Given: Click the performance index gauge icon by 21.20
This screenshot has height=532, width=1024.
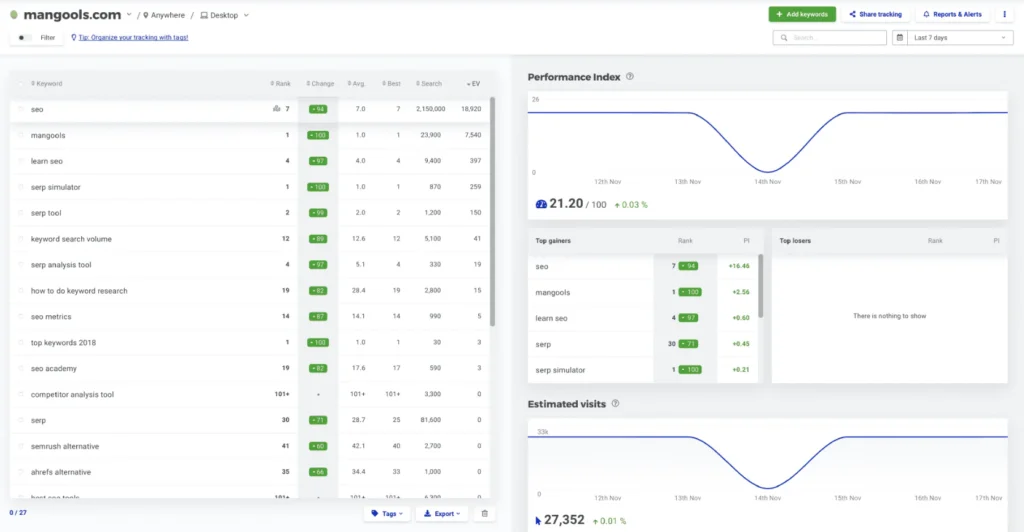Looking at the screenshot, I should click(x=540, y=204).
